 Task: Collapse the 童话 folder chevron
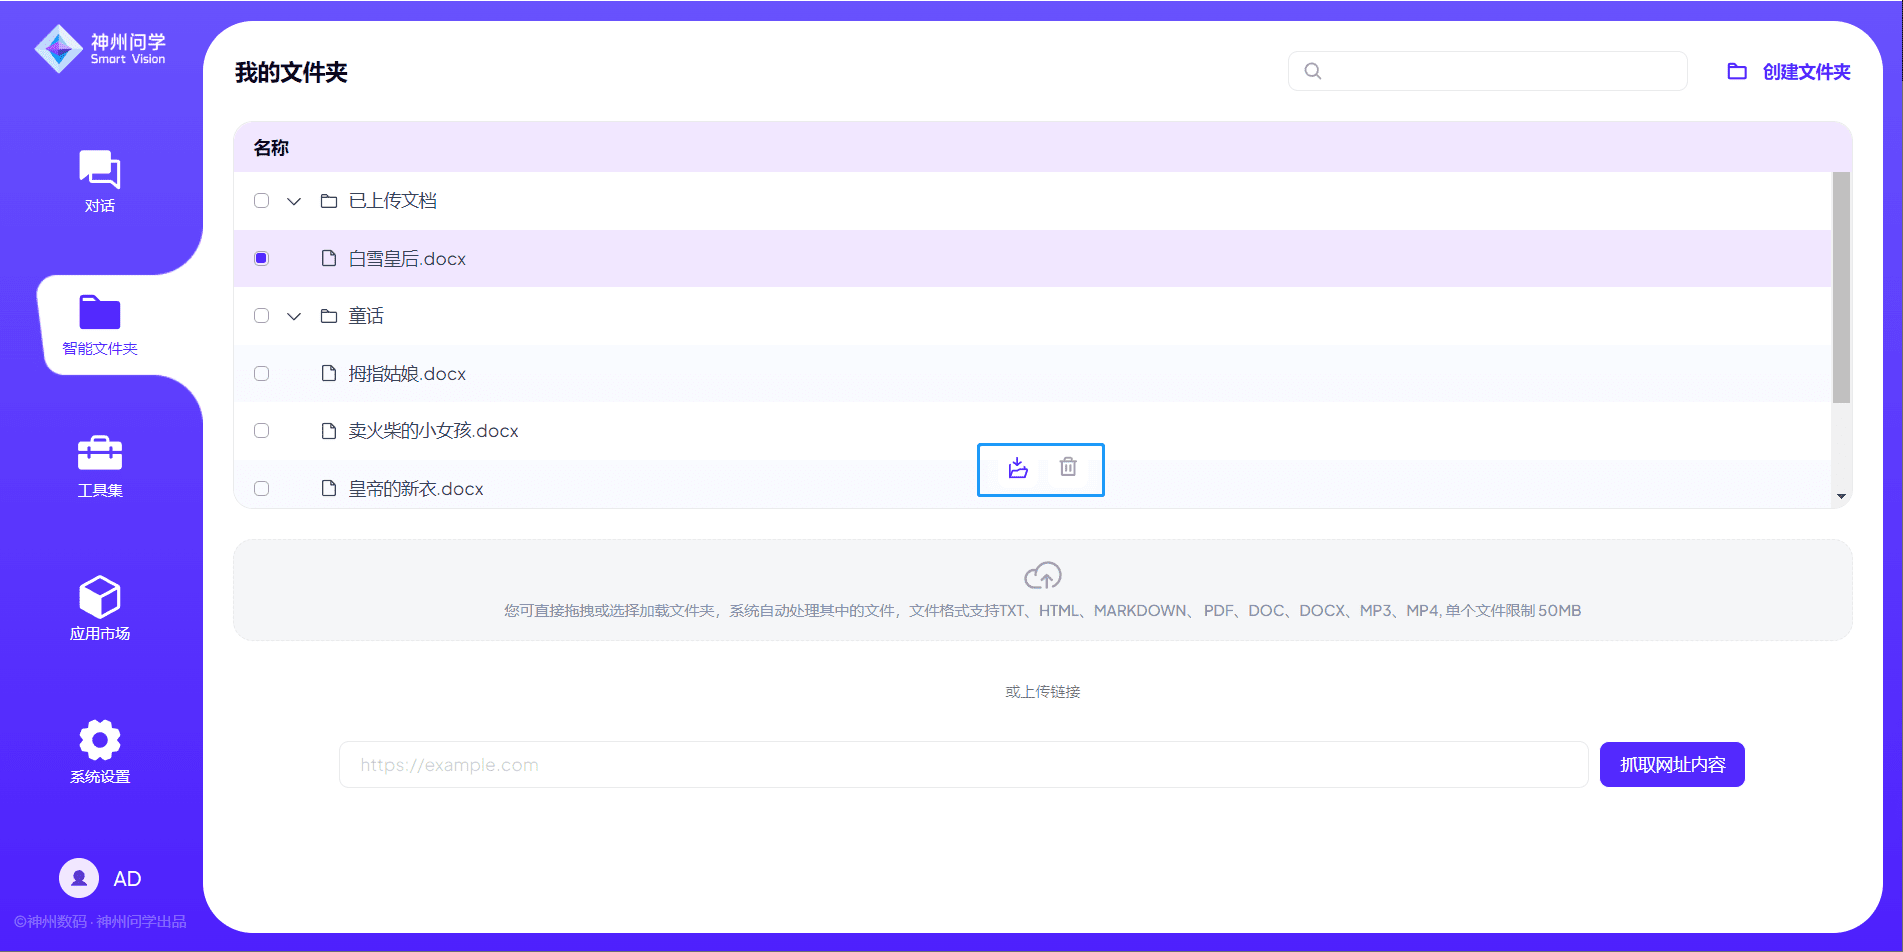pos(294,316)
